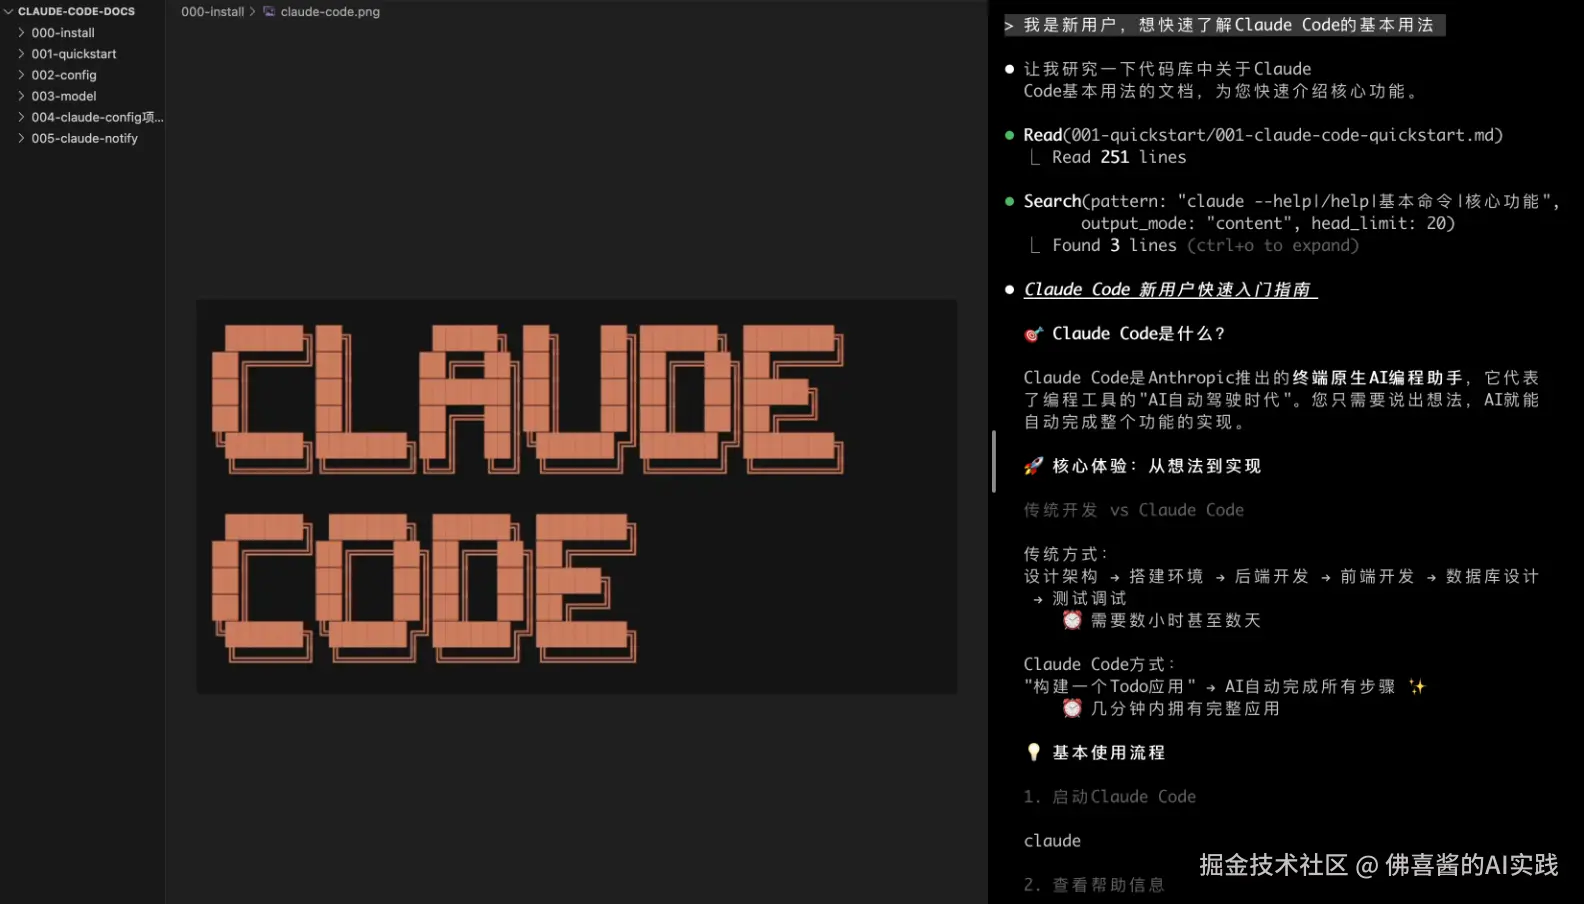Screen dimensions: 1584x904
Task: Click the 000-install breadcrumb segment
Action: (212, 12)
